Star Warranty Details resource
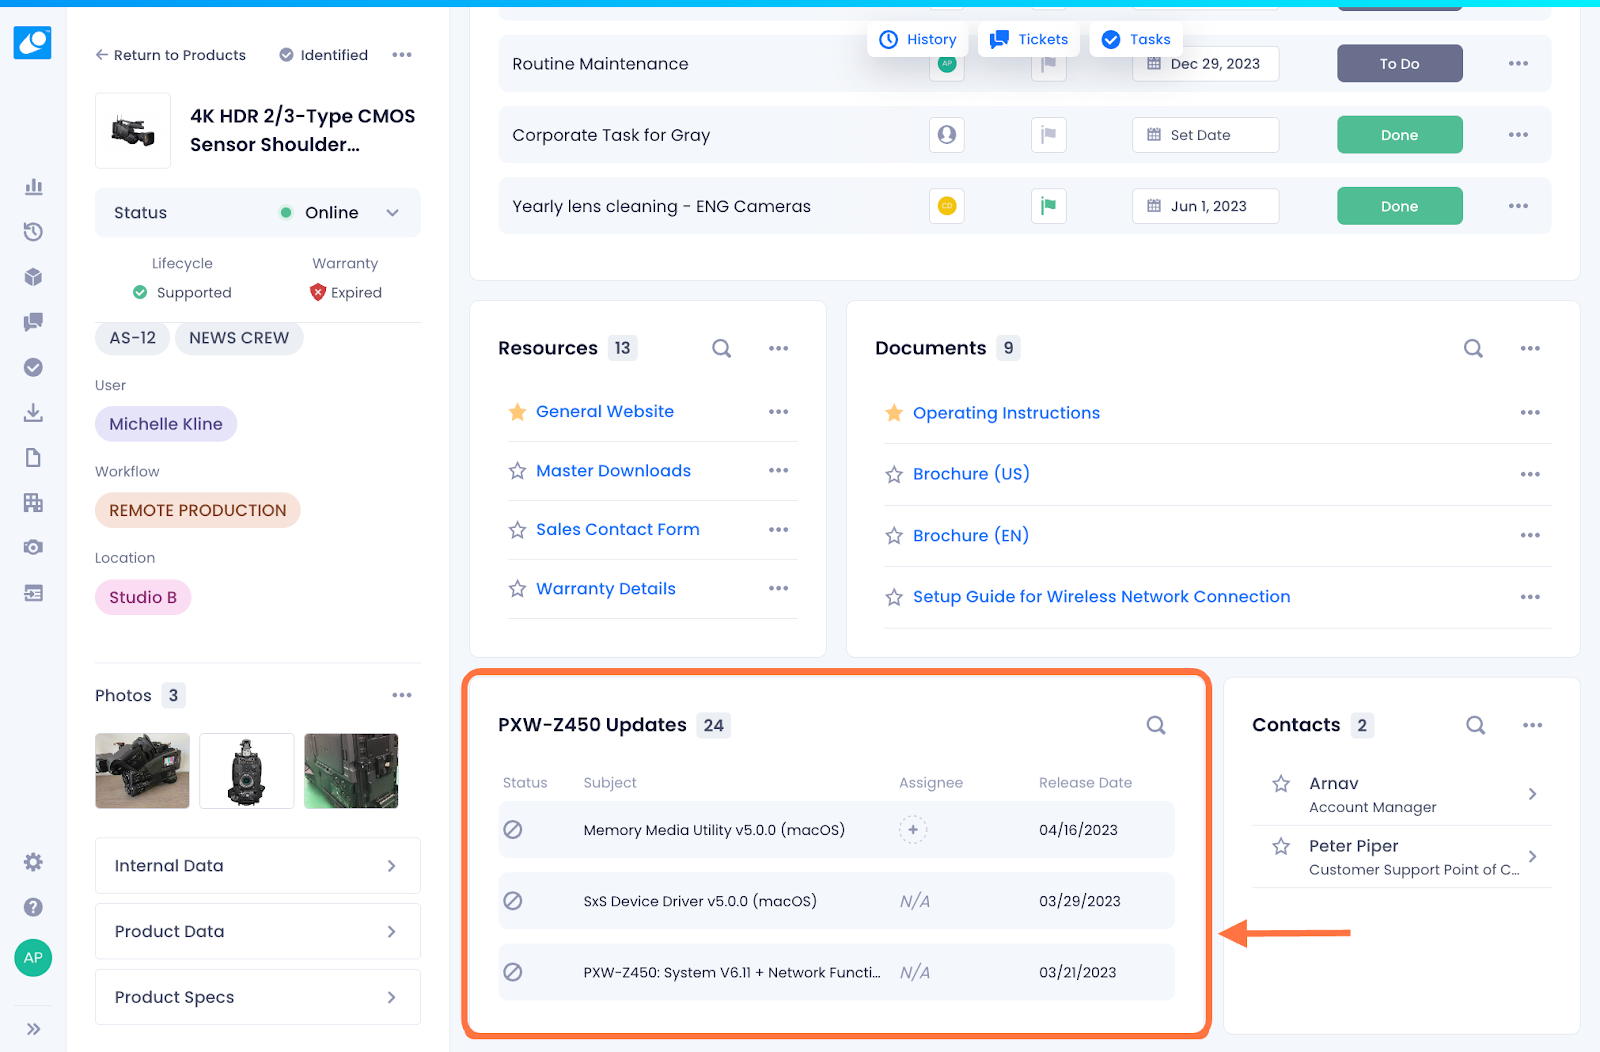The height and width of the screenshot is (1052, 1600). 517,589
